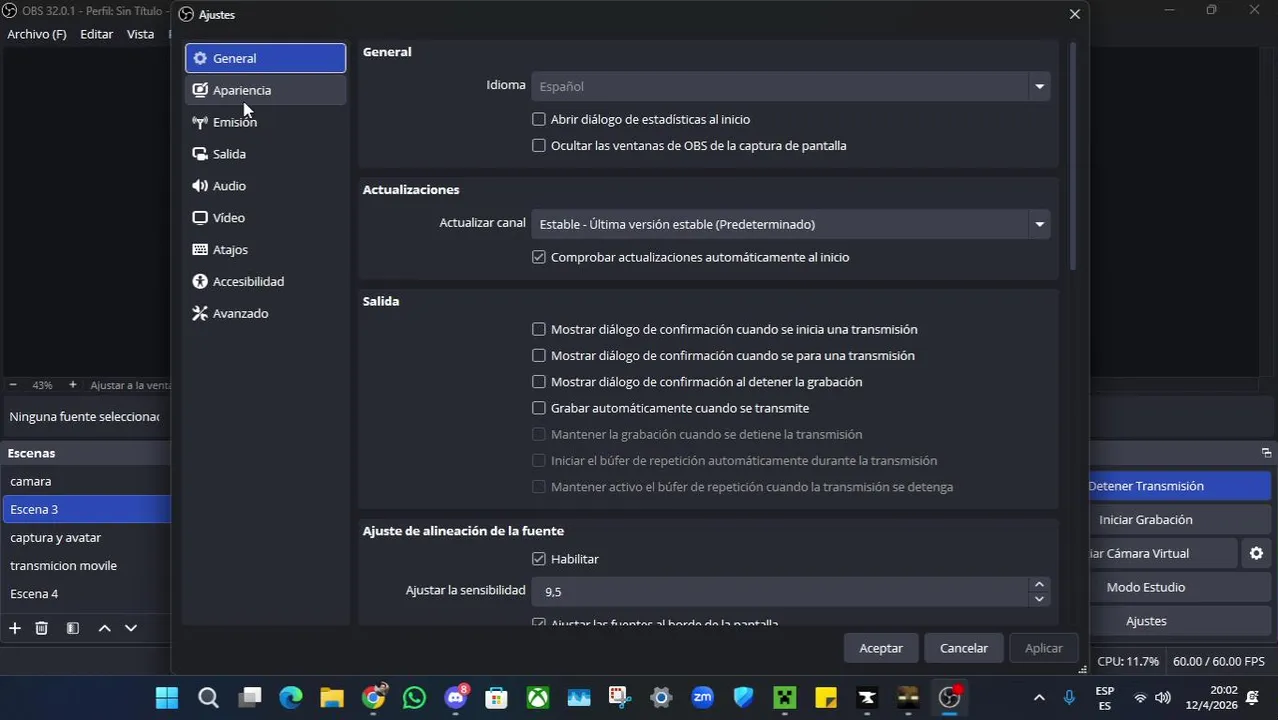
Task: Open WhatsApp from the taskbar
Action: click(414, 697)
